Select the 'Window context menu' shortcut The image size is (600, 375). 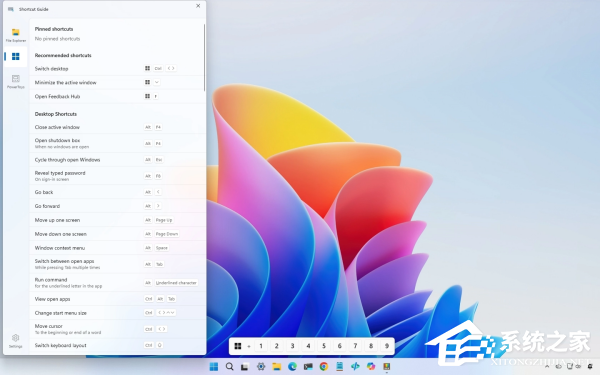117,248
